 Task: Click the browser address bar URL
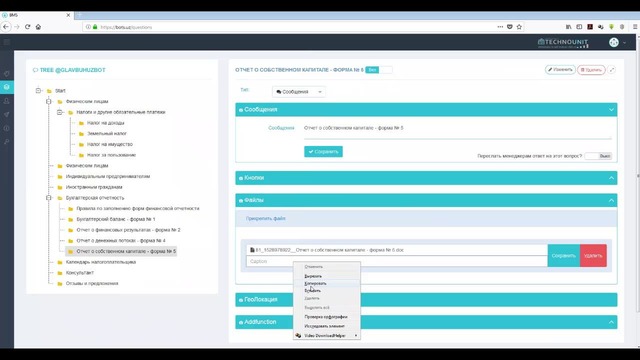[x=126, y=27]
